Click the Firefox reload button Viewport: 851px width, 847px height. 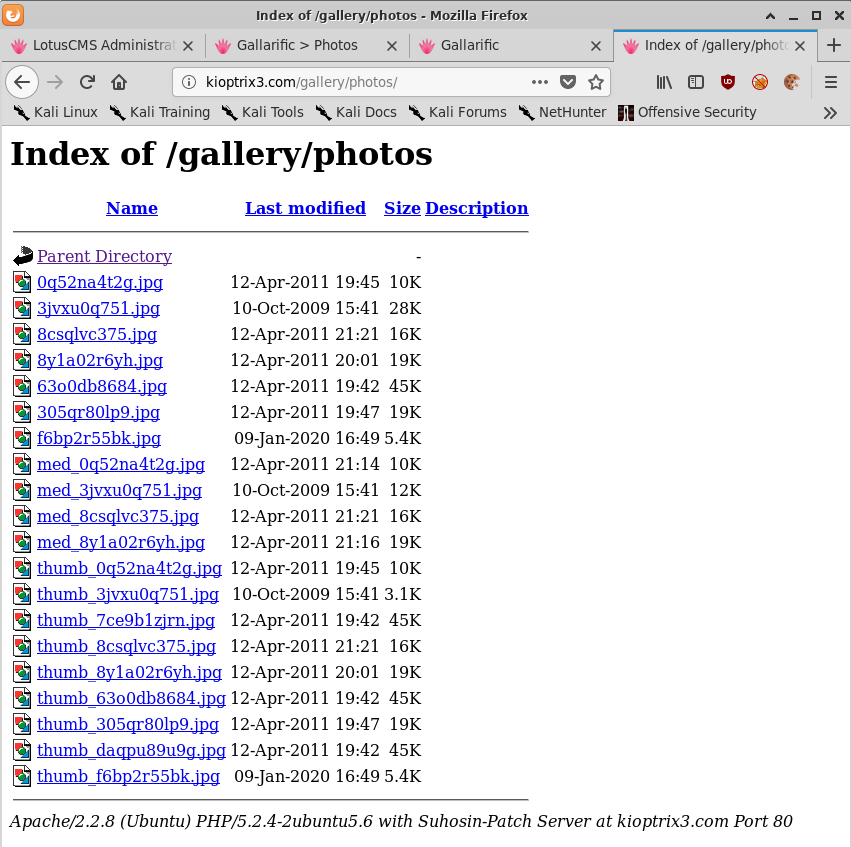click(x=87, y=82)
